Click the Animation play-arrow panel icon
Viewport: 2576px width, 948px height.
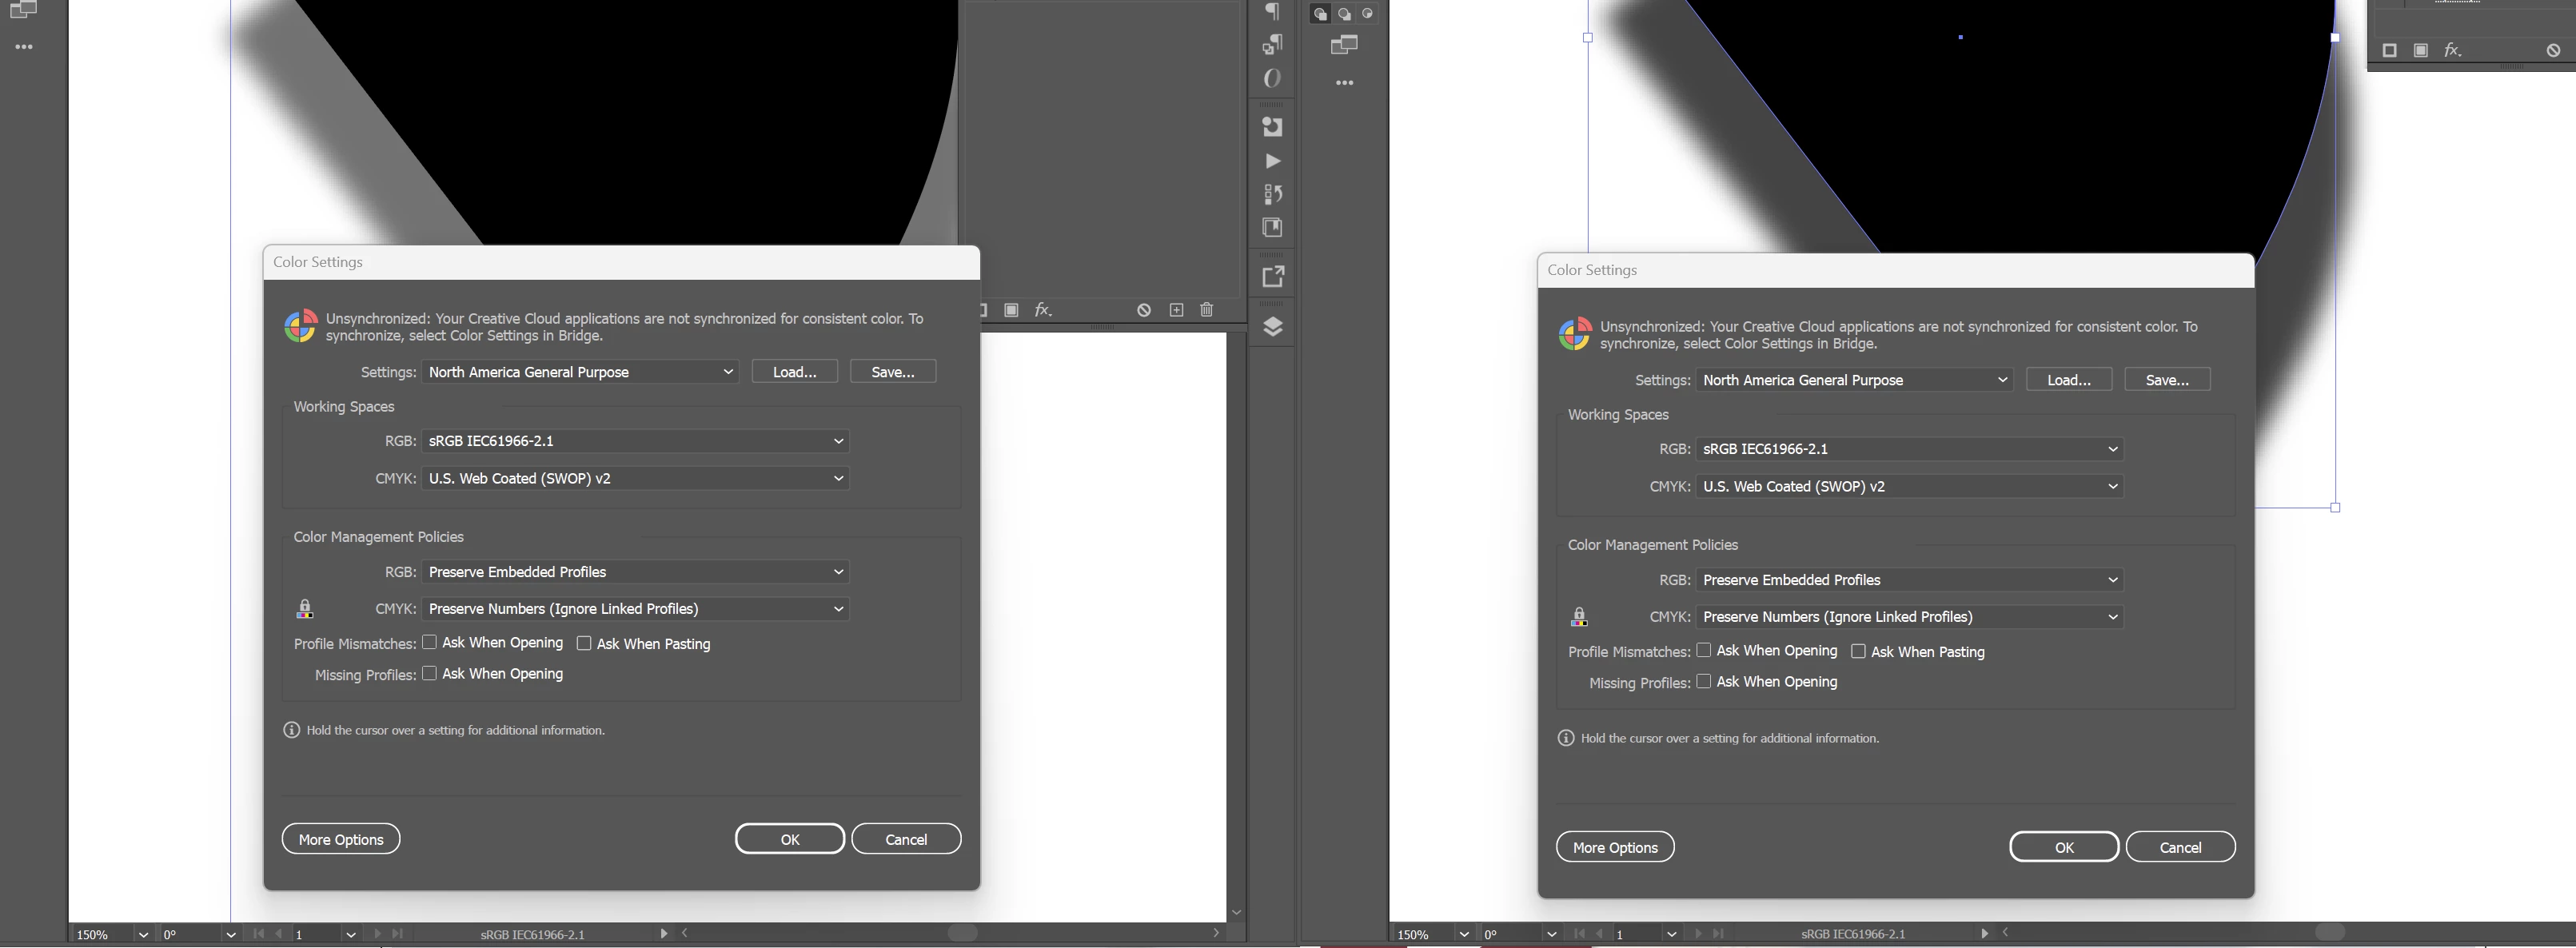(x=1272, y=161)
